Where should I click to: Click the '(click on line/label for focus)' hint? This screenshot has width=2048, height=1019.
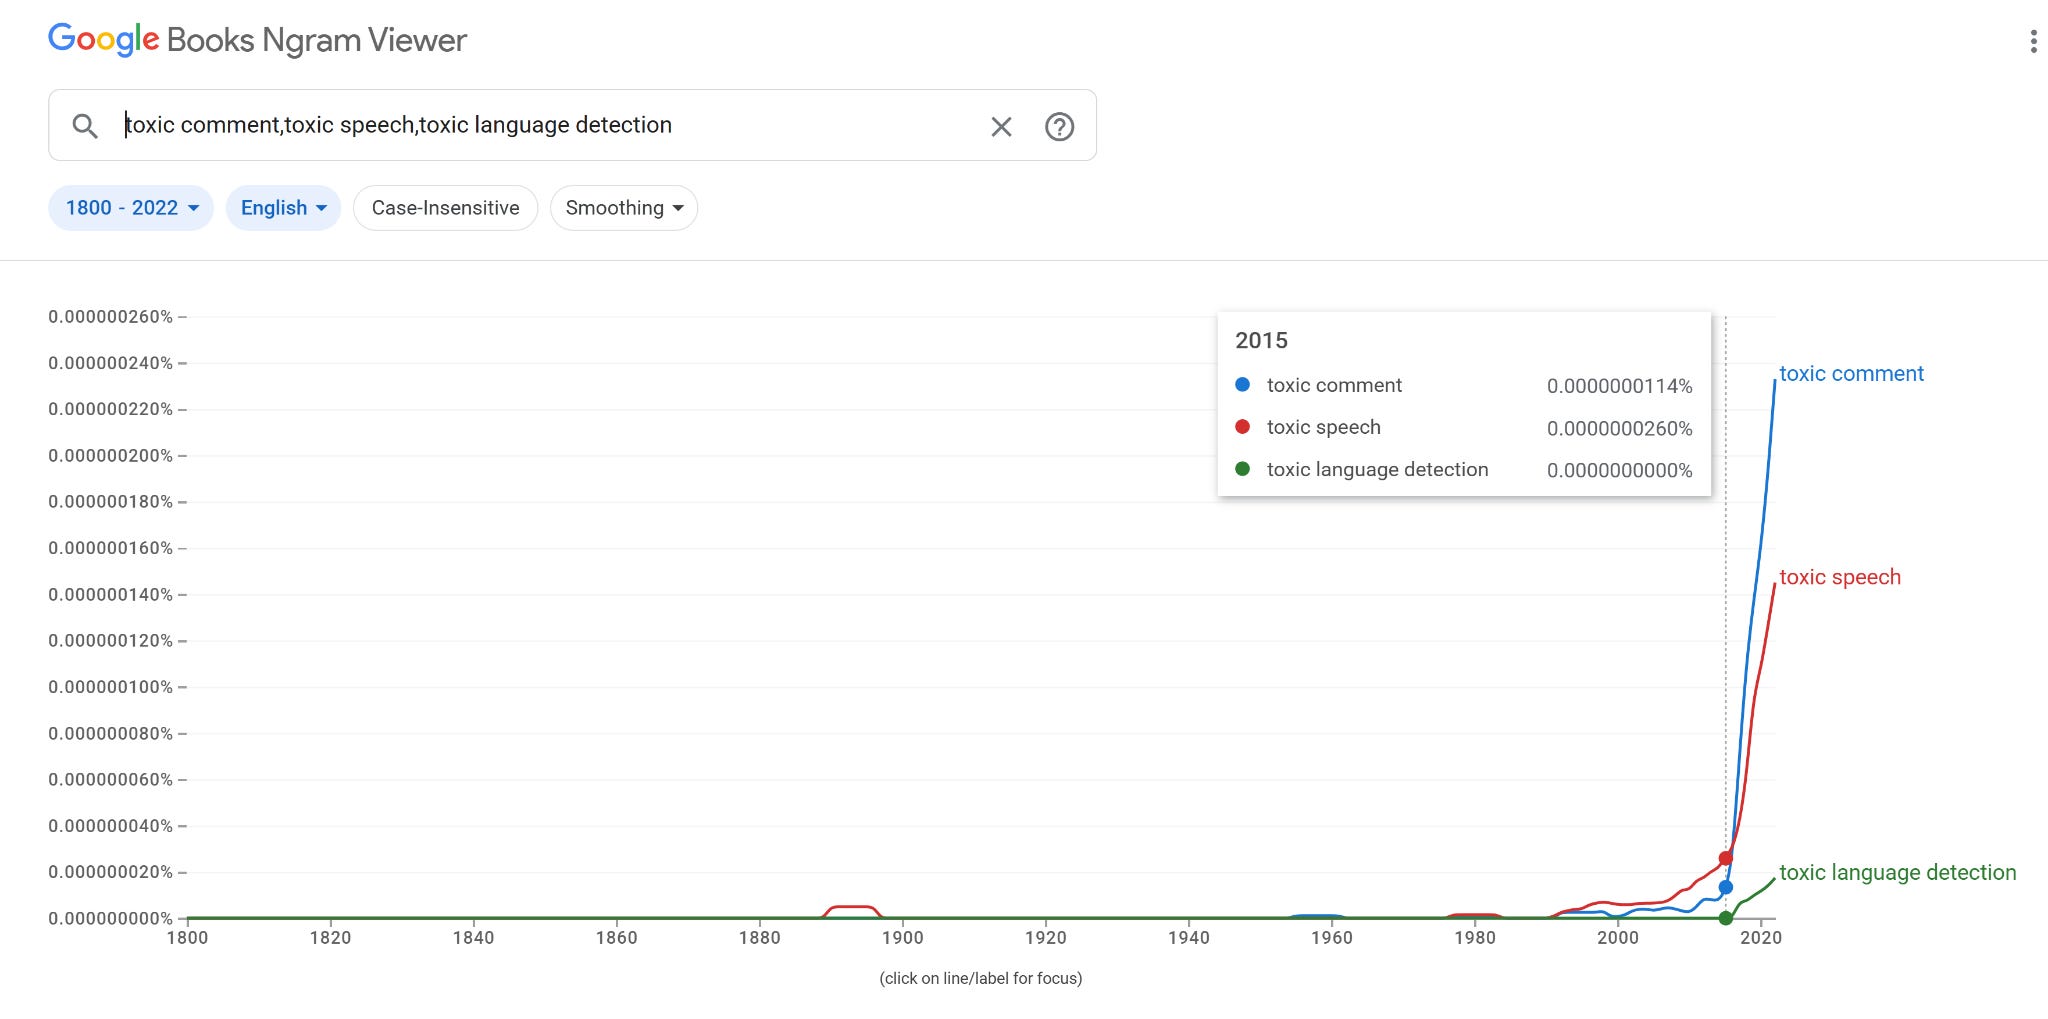click(x=981, y=978)
